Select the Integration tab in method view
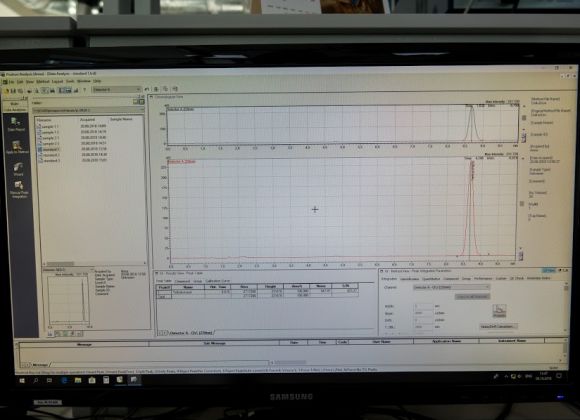 [x=389, y=279]
